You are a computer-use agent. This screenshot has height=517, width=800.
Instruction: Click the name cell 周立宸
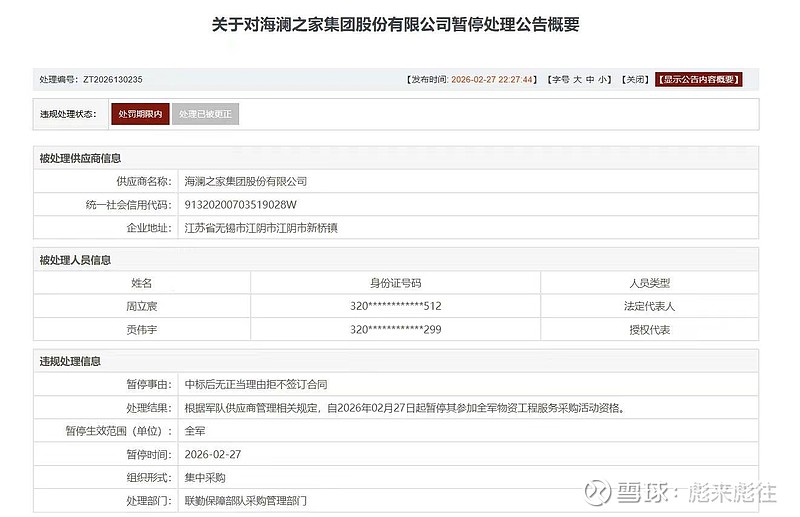pos(141,306)
